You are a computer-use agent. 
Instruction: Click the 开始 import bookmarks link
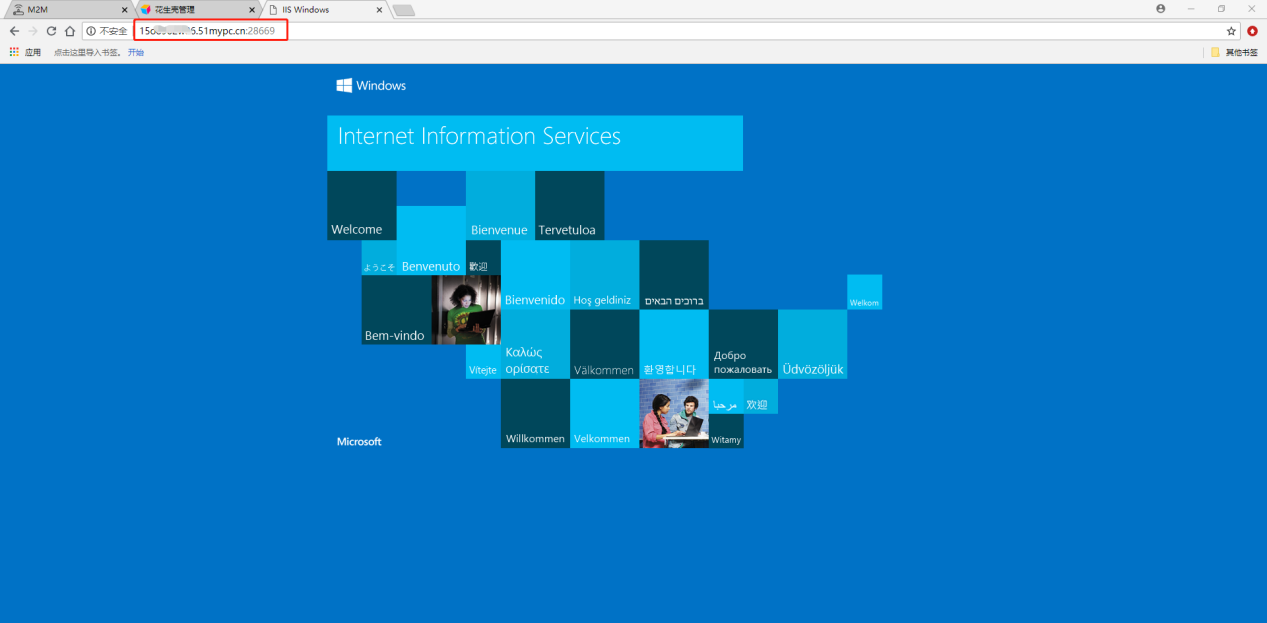136,52
